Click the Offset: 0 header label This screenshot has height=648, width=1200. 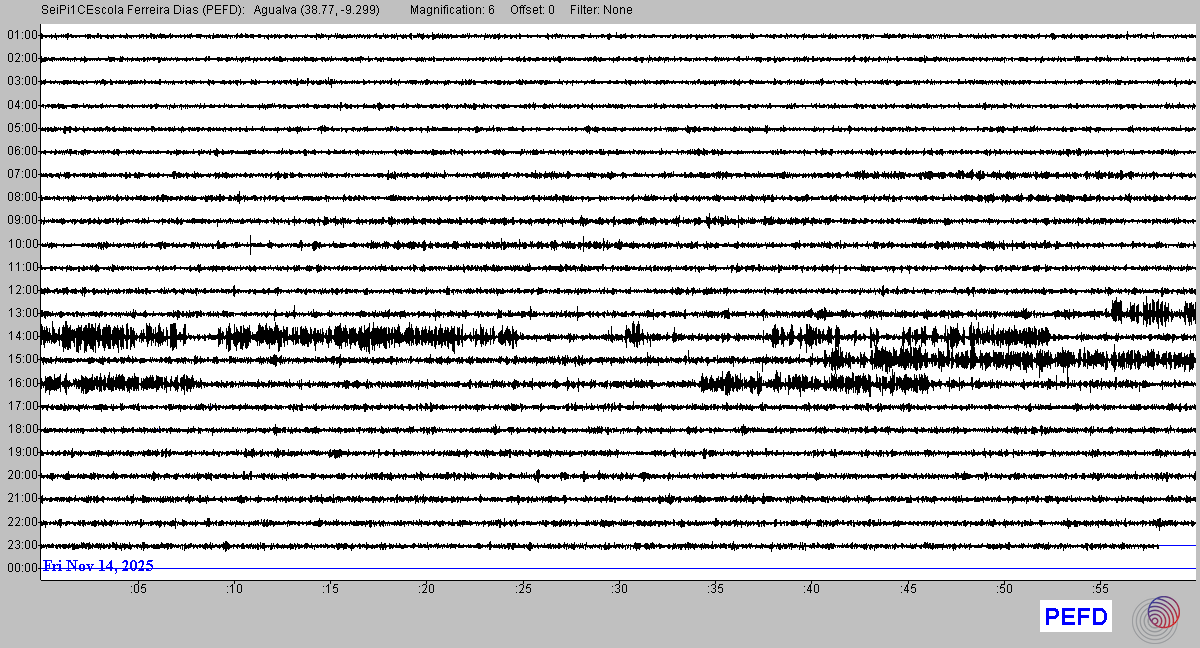point(532,10)
